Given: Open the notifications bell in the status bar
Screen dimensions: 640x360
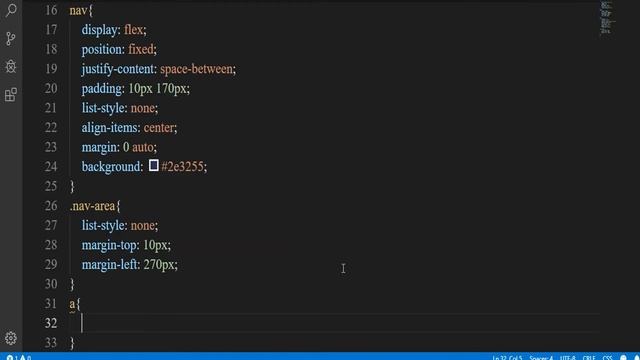Looking at the screenshot, I should (636, 357).
